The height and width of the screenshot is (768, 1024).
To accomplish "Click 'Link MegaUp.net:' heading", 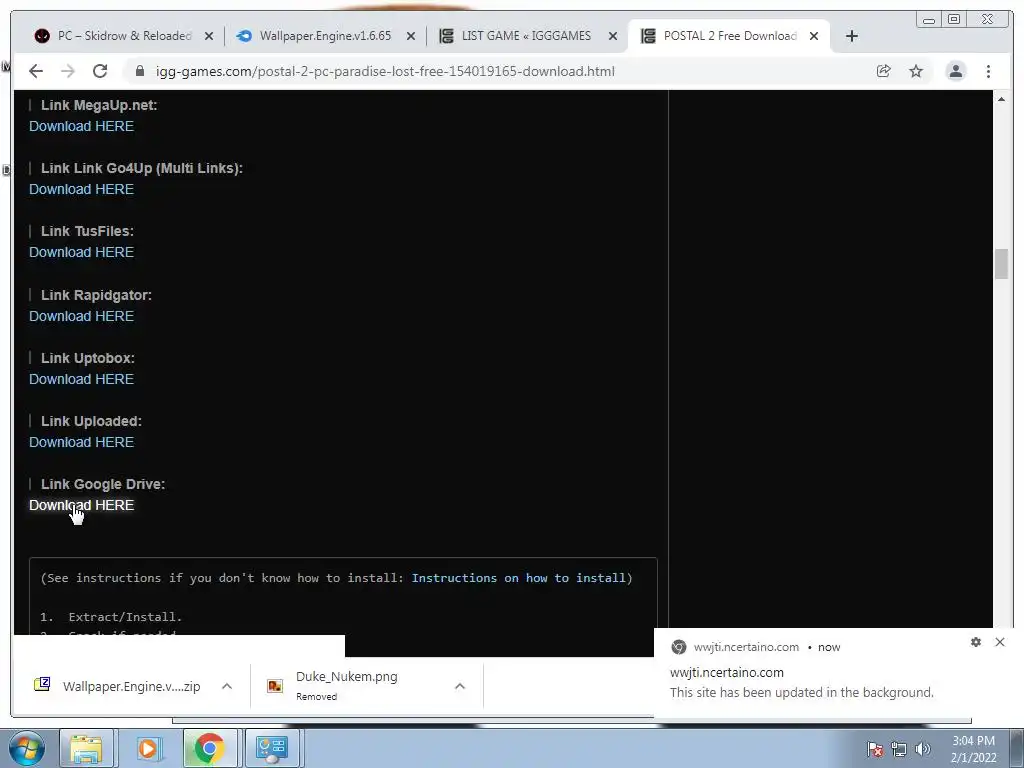I will pos(99,105).
